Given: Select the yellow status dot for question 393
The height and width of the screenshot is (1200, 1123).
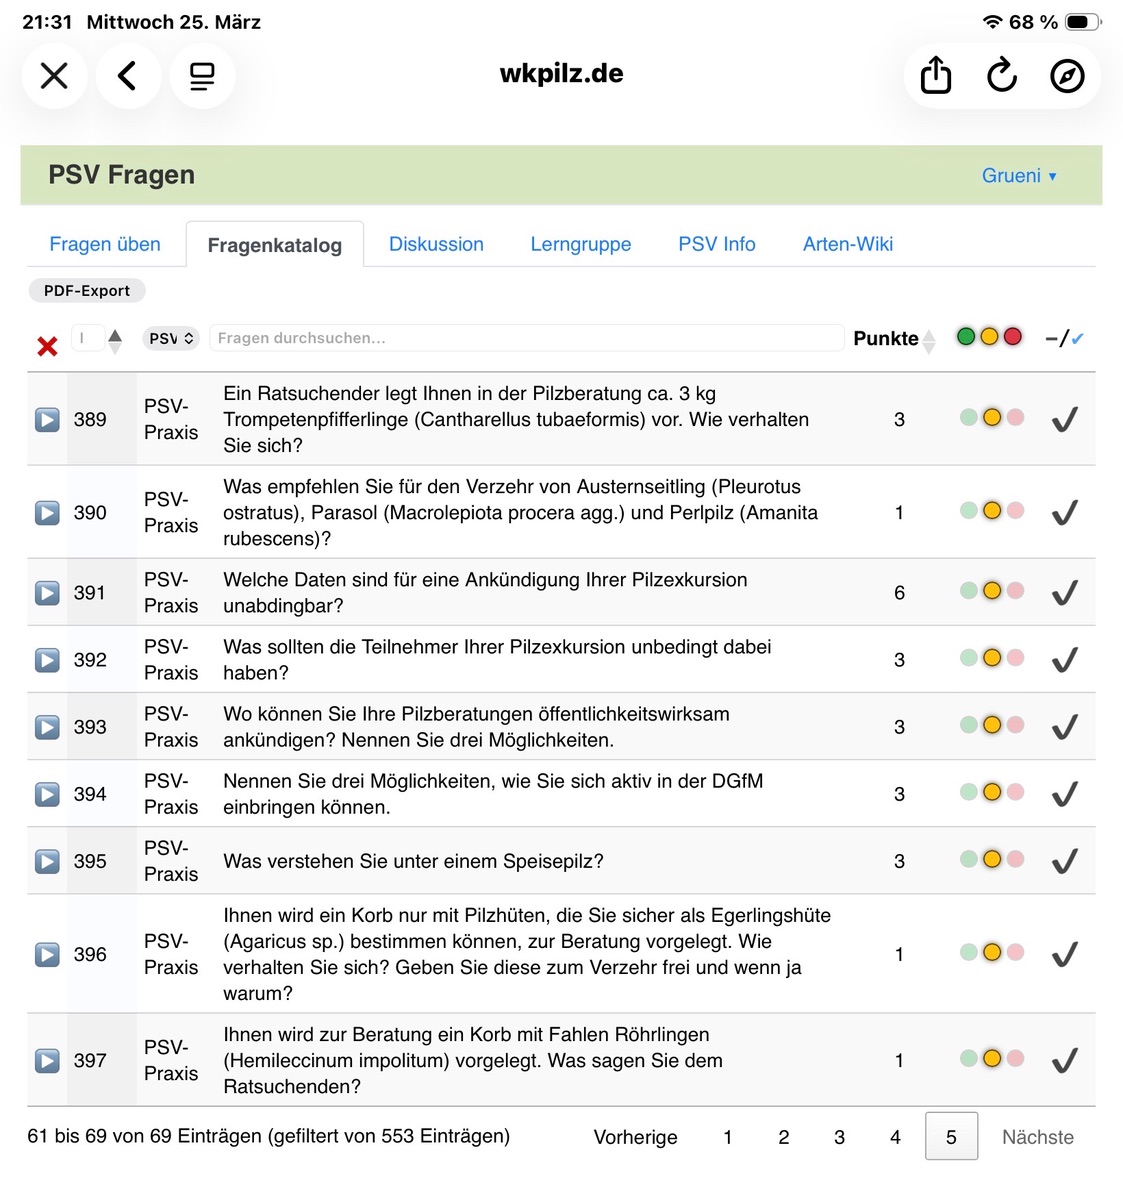Looking at the screenshot, I should [992, 725].
